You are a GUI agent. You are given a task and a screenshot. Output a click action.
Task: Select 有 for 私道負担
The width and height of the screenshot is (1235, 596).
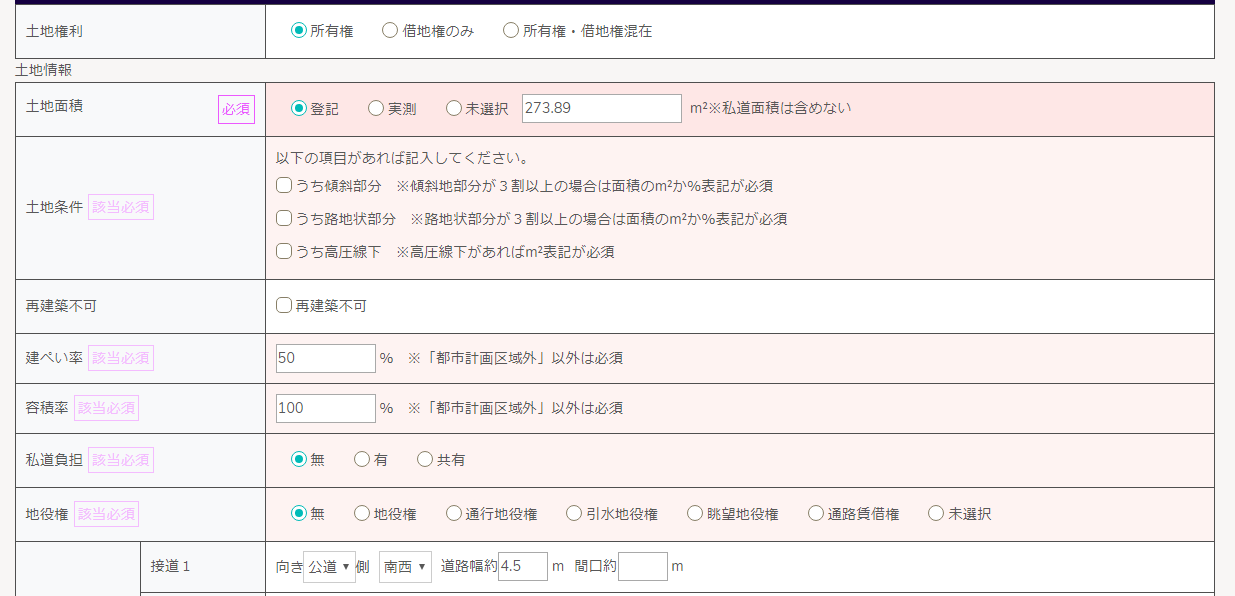click(x=362, y=460)
